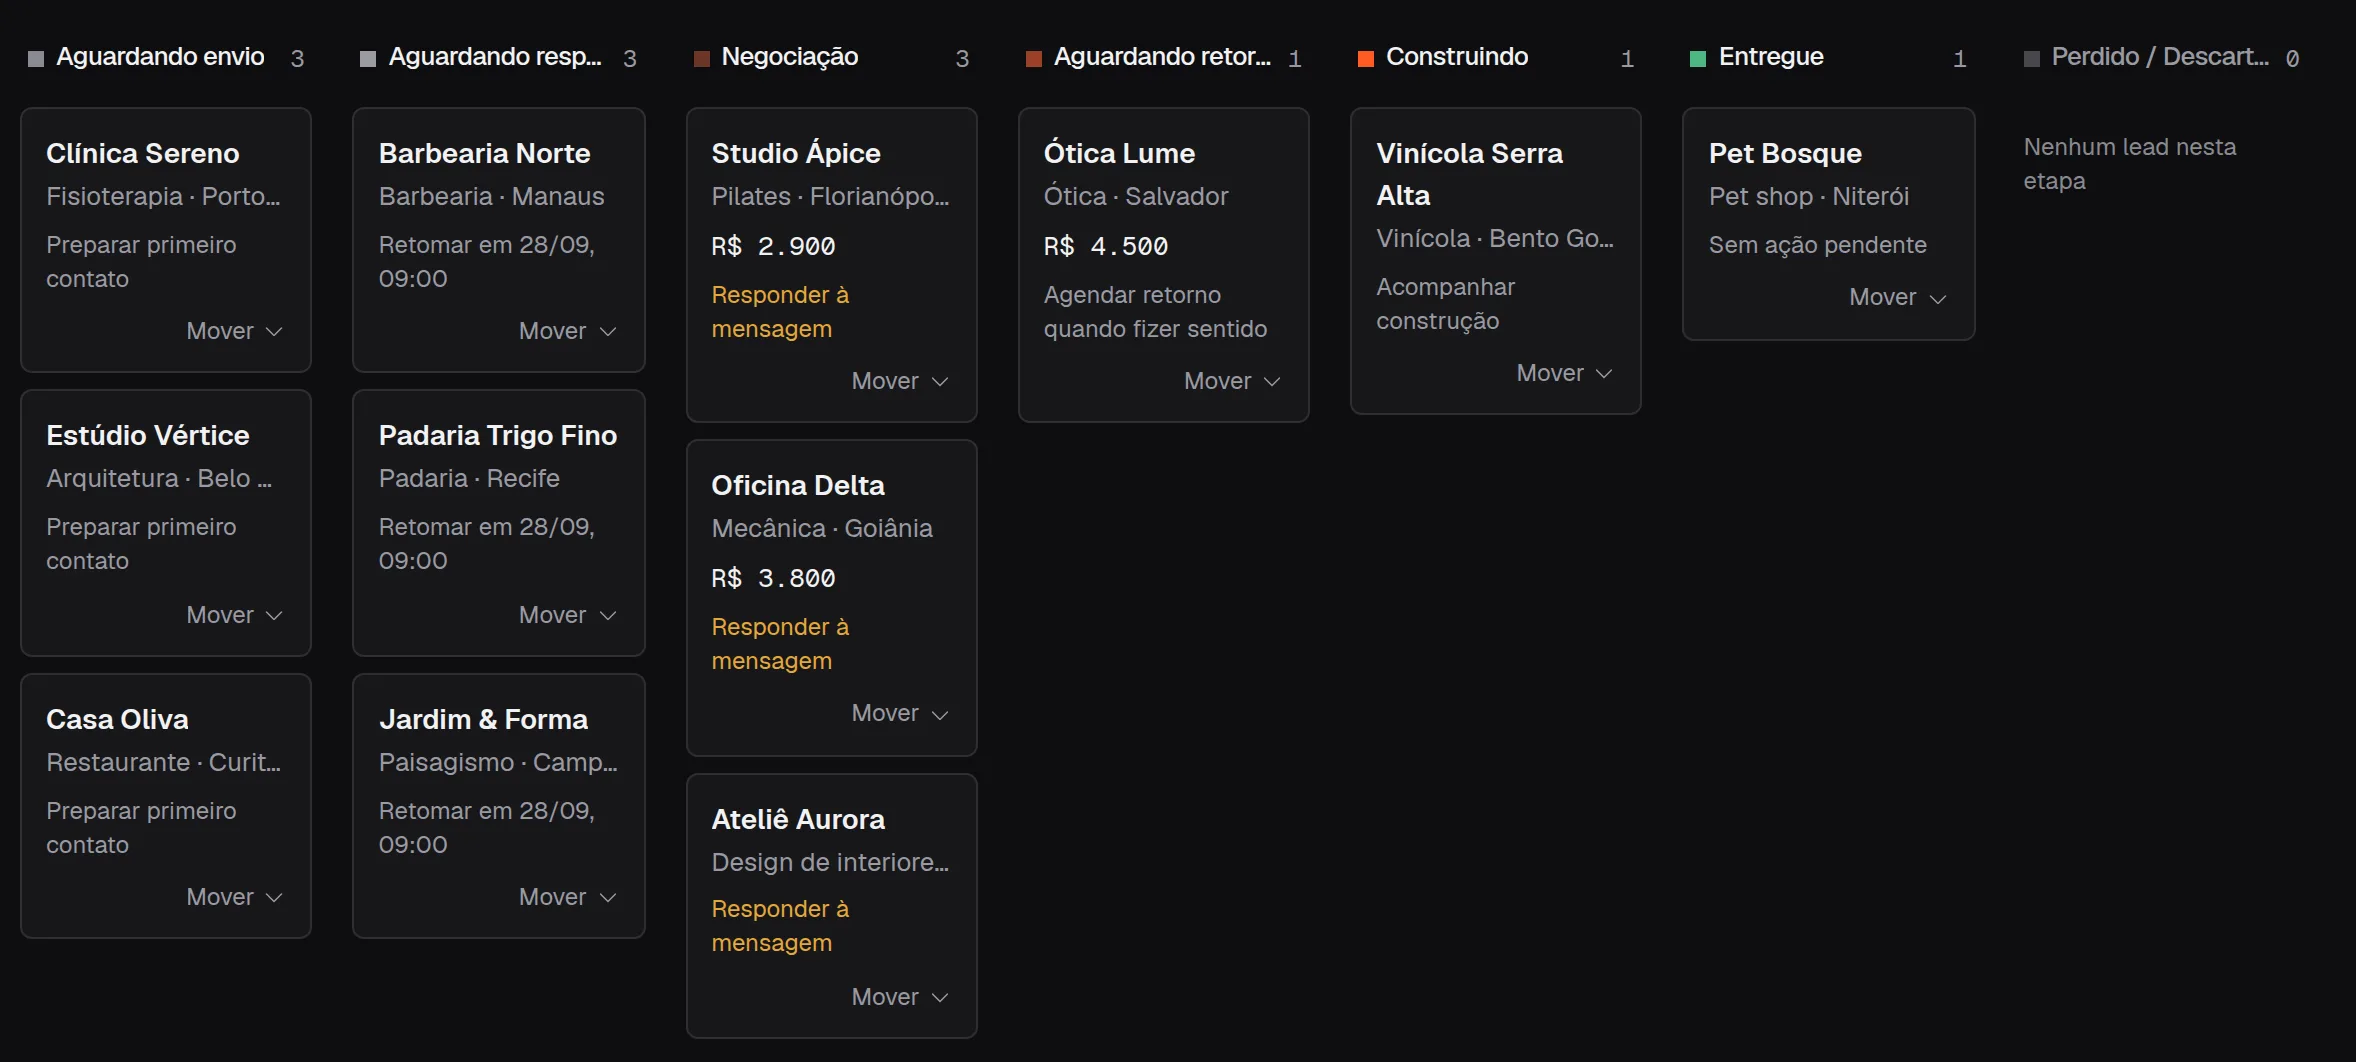
Task: Open the Pet Bosque lead title
Action: (x=1785, y=153)
